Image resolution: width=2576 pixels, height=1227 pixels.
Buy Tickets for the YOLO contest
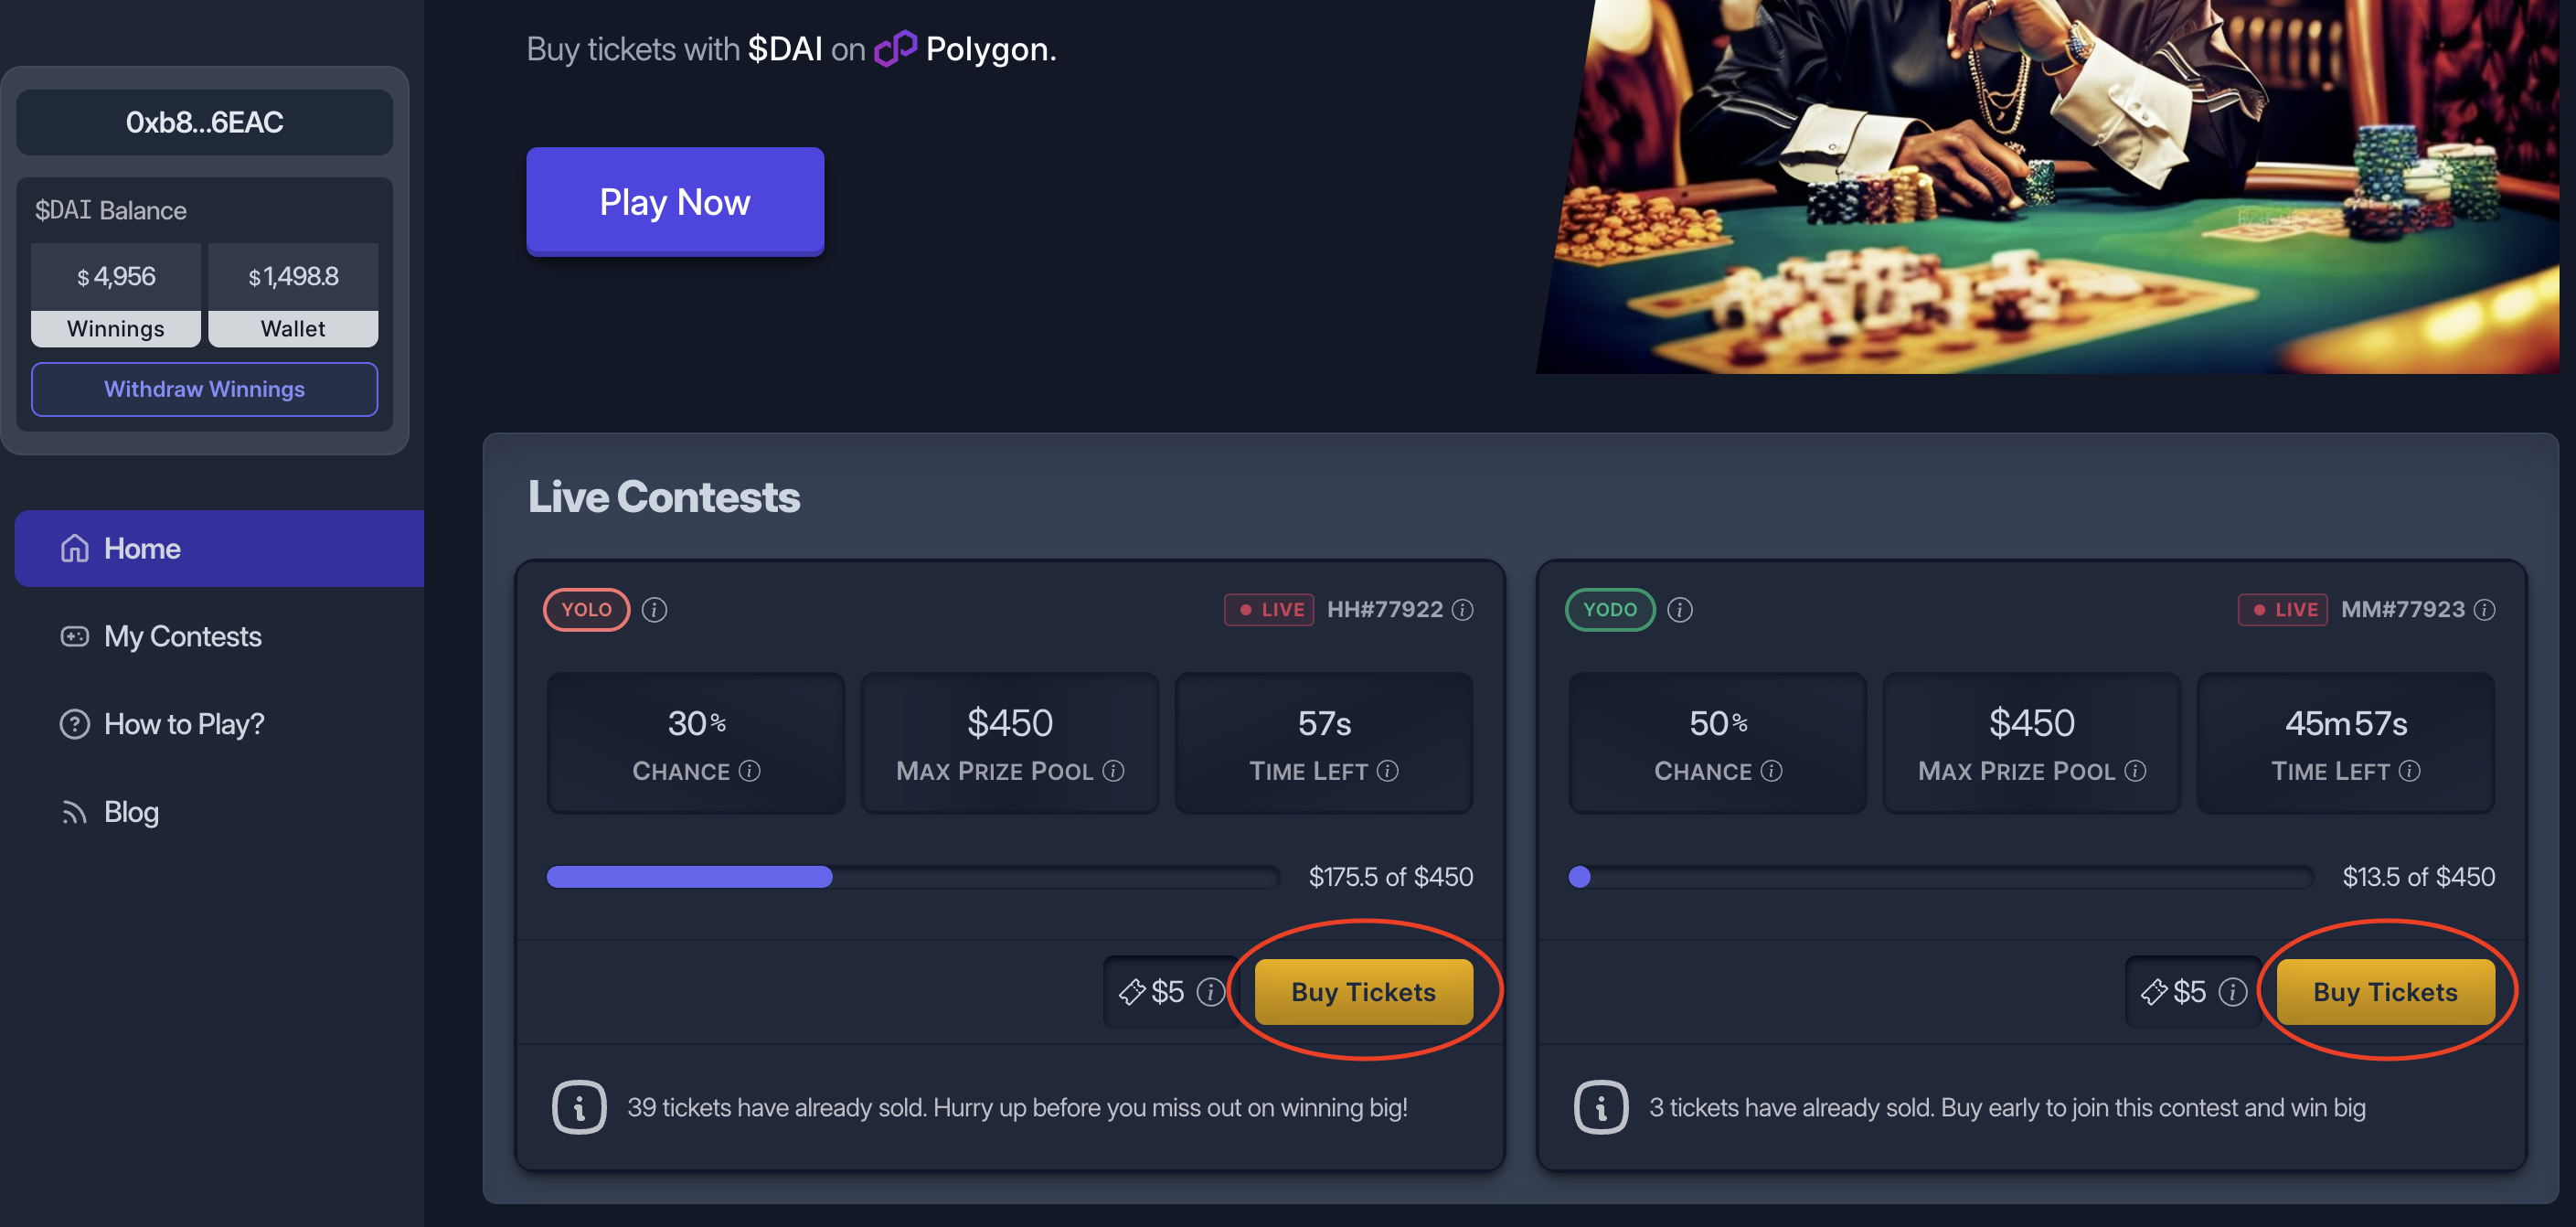pyautogui.click(x=1363, y=992)
